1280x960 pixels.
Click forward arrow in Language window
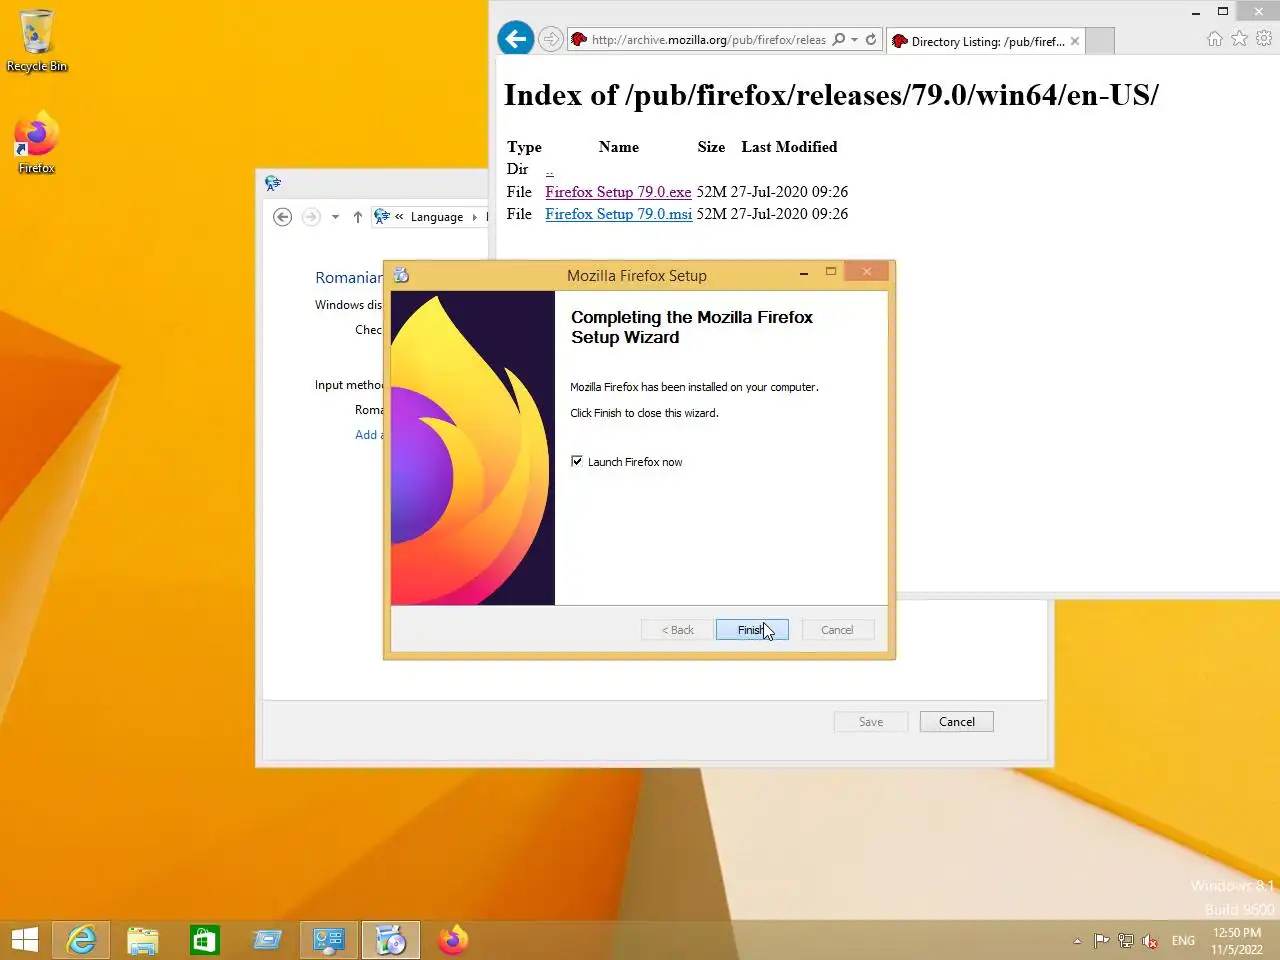click(x=311, y=217)
